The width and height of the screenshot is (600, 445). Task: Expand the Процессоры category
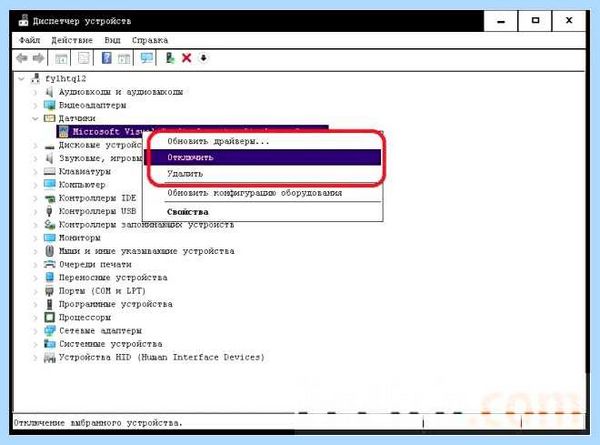click(x=35, y=318)
